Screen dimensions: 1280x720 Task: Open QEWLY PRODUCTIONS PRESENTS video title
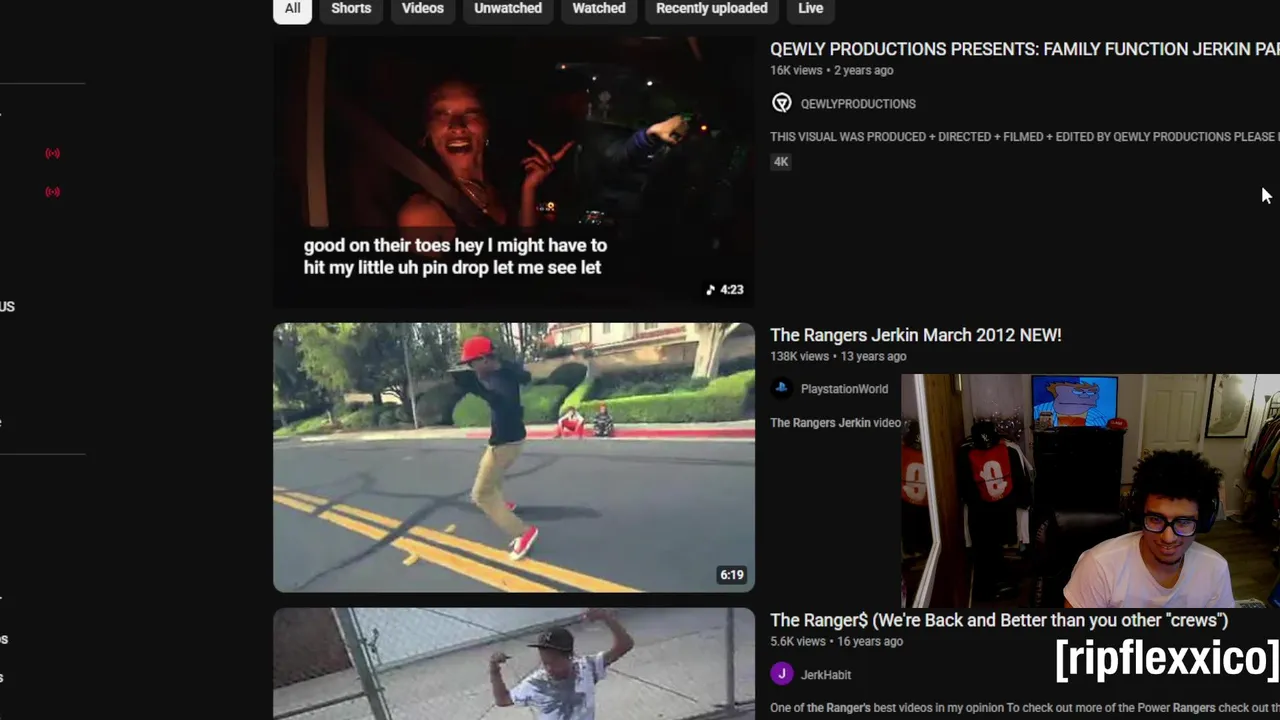pos(1025,49)
